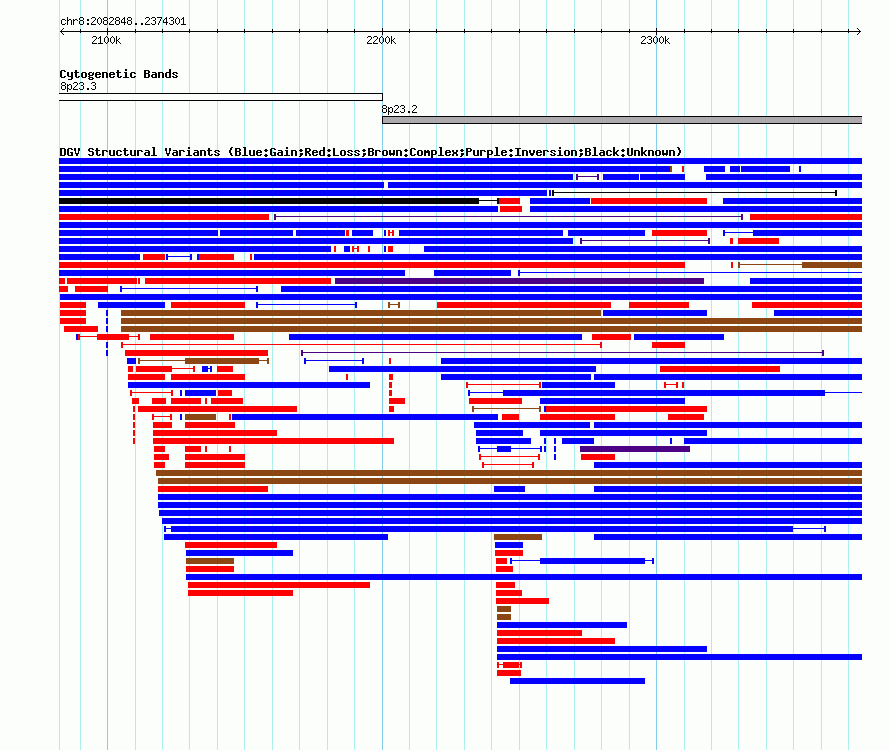This screenshot has height=750, width=890.
Task: Select the topmost full-width blue gain bar
Action: pyautogui.click(x=460, y=161)
